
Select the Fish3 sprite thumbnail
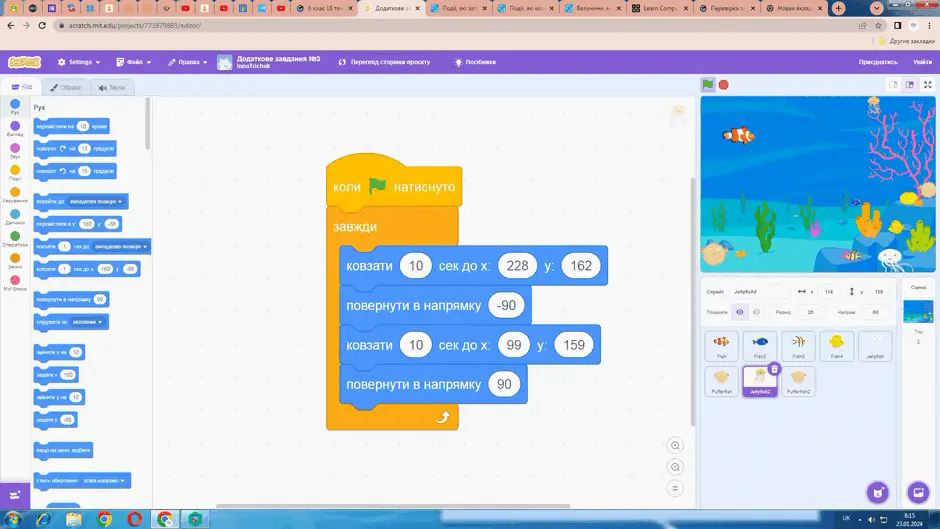[798, 345]
